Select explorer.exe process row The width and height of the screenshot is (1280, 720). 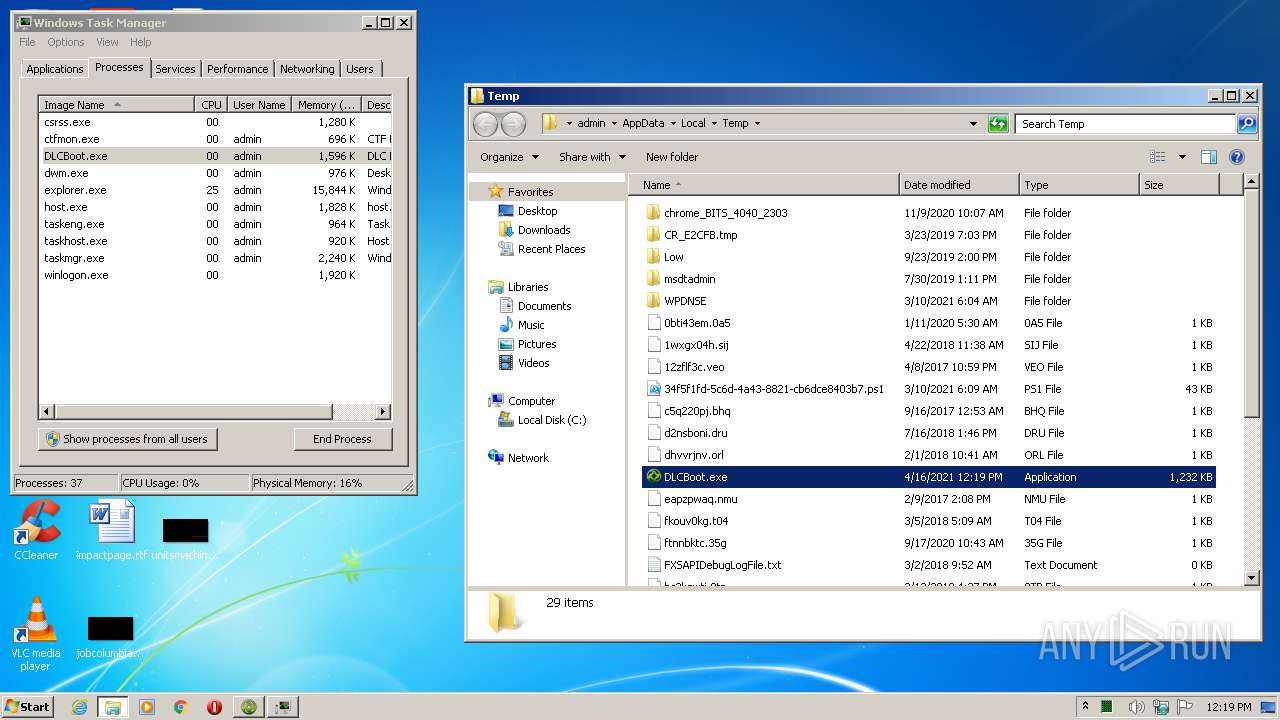215,190
